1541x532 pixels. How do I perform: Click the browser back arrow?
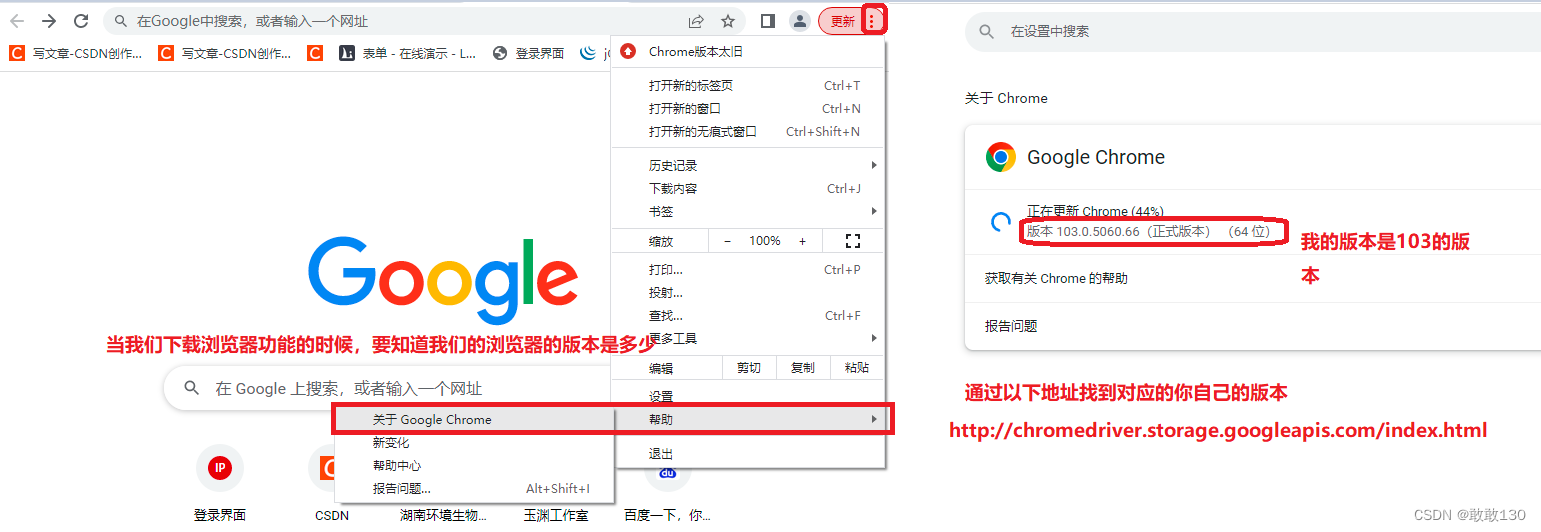[x=17, y=21]
